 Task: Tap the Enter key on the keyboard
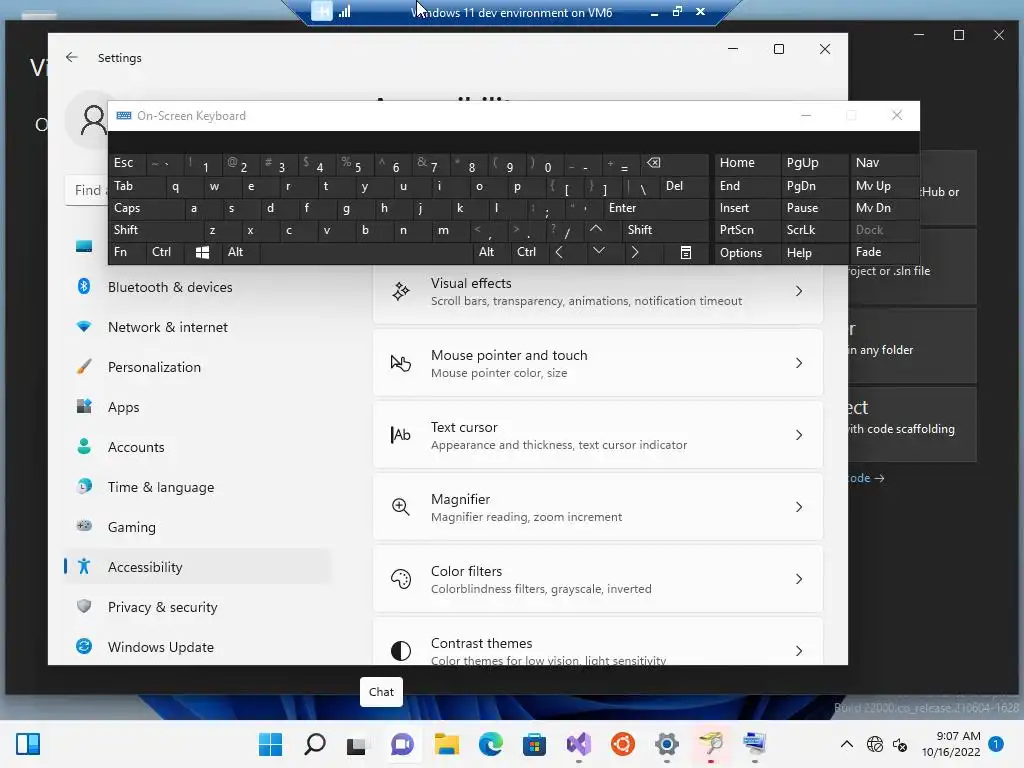(x=655, y=208)
